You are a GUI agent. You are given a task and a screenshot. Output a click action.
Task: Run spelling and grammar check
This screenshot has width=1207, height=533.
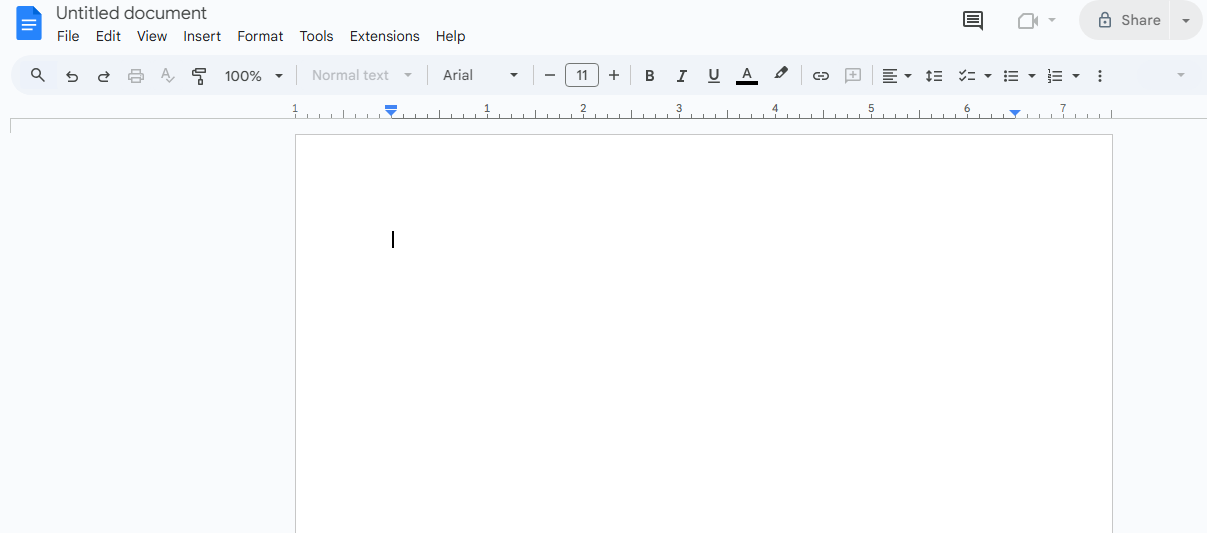click(168, 76)
